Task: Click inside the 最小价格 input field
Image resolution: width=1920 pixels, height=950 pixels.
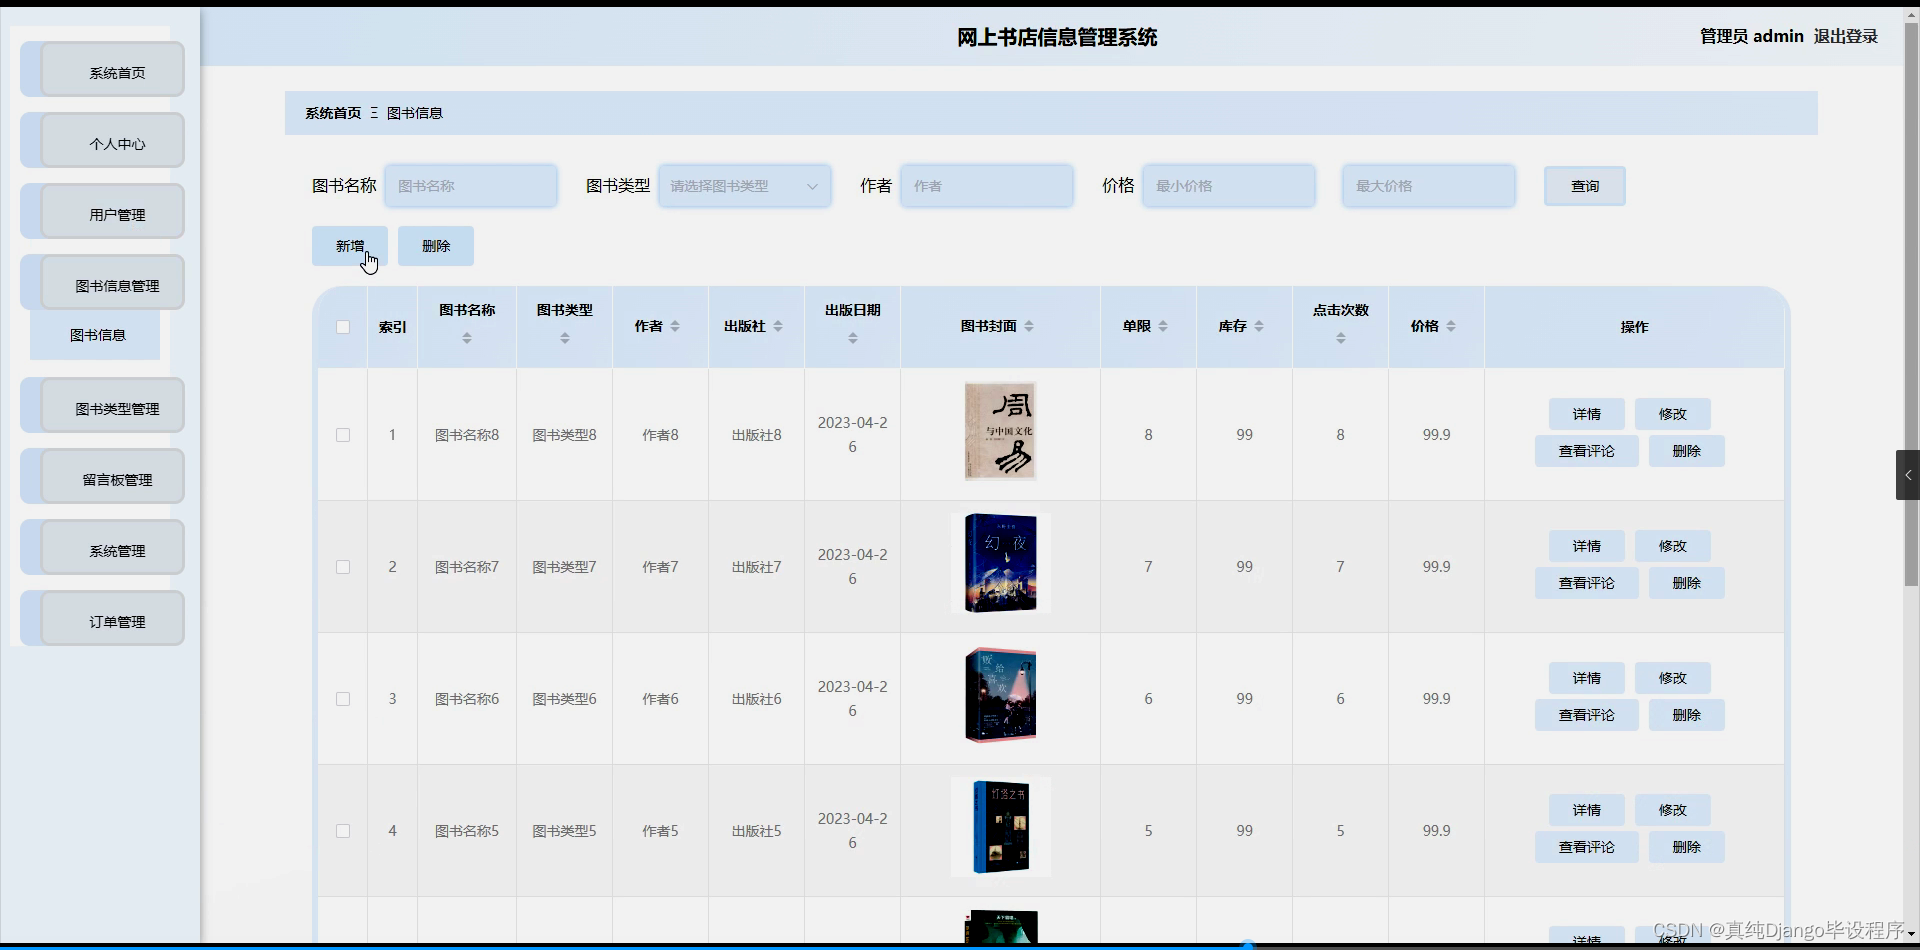Action: (1229, 185)
